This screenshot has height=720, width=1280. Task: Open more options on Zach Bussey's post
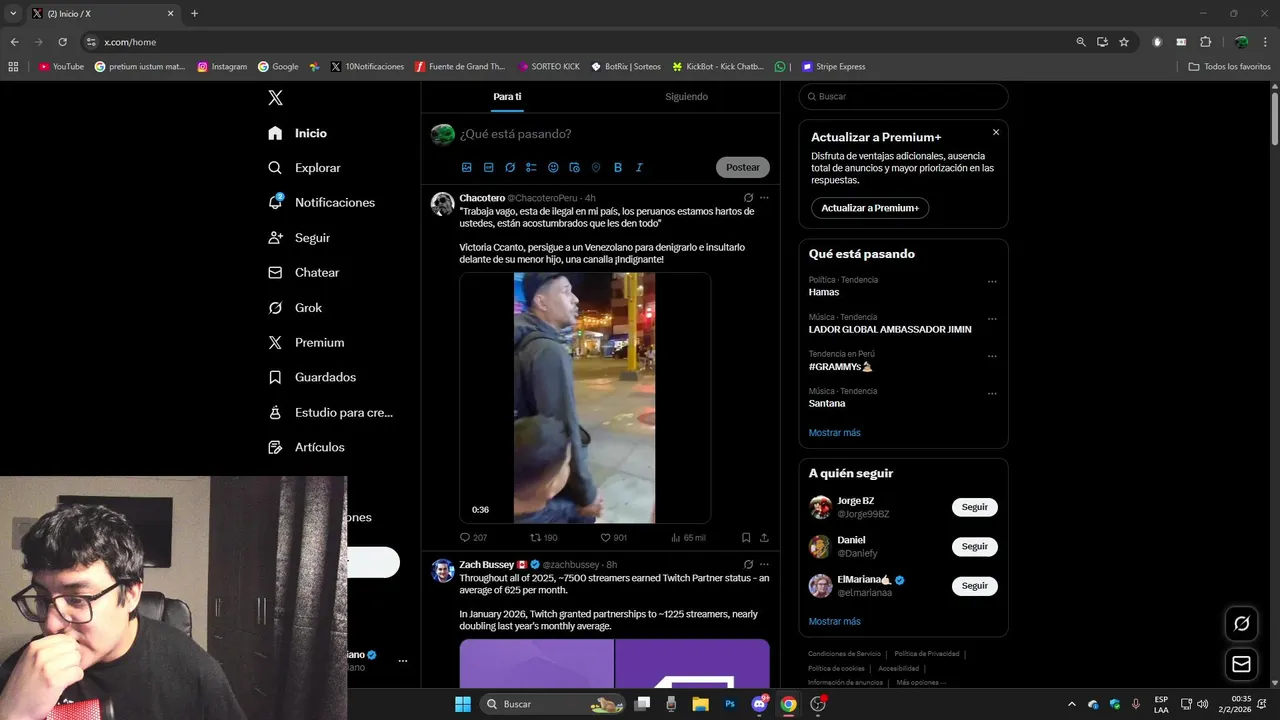click(x=764, y=564)
